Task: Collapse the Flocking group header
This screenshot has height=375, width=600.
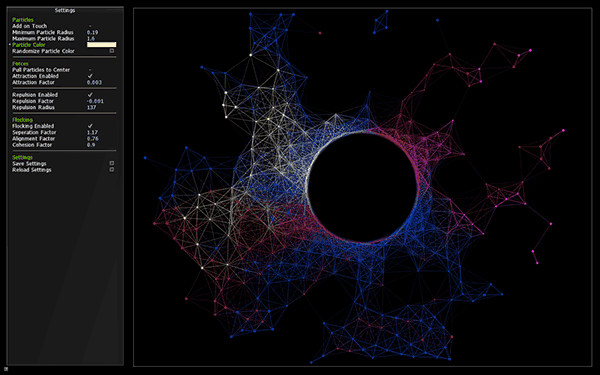Action: tap(23, 120)
